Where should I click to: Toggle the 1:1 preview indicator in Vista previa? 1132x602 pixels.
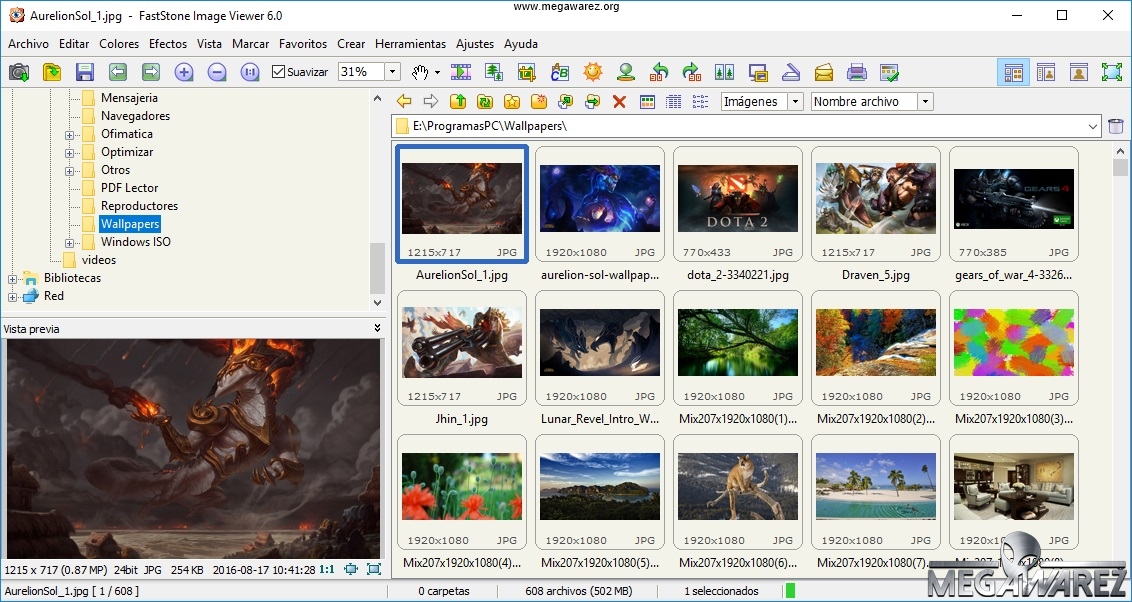click(x=326, y=570)
